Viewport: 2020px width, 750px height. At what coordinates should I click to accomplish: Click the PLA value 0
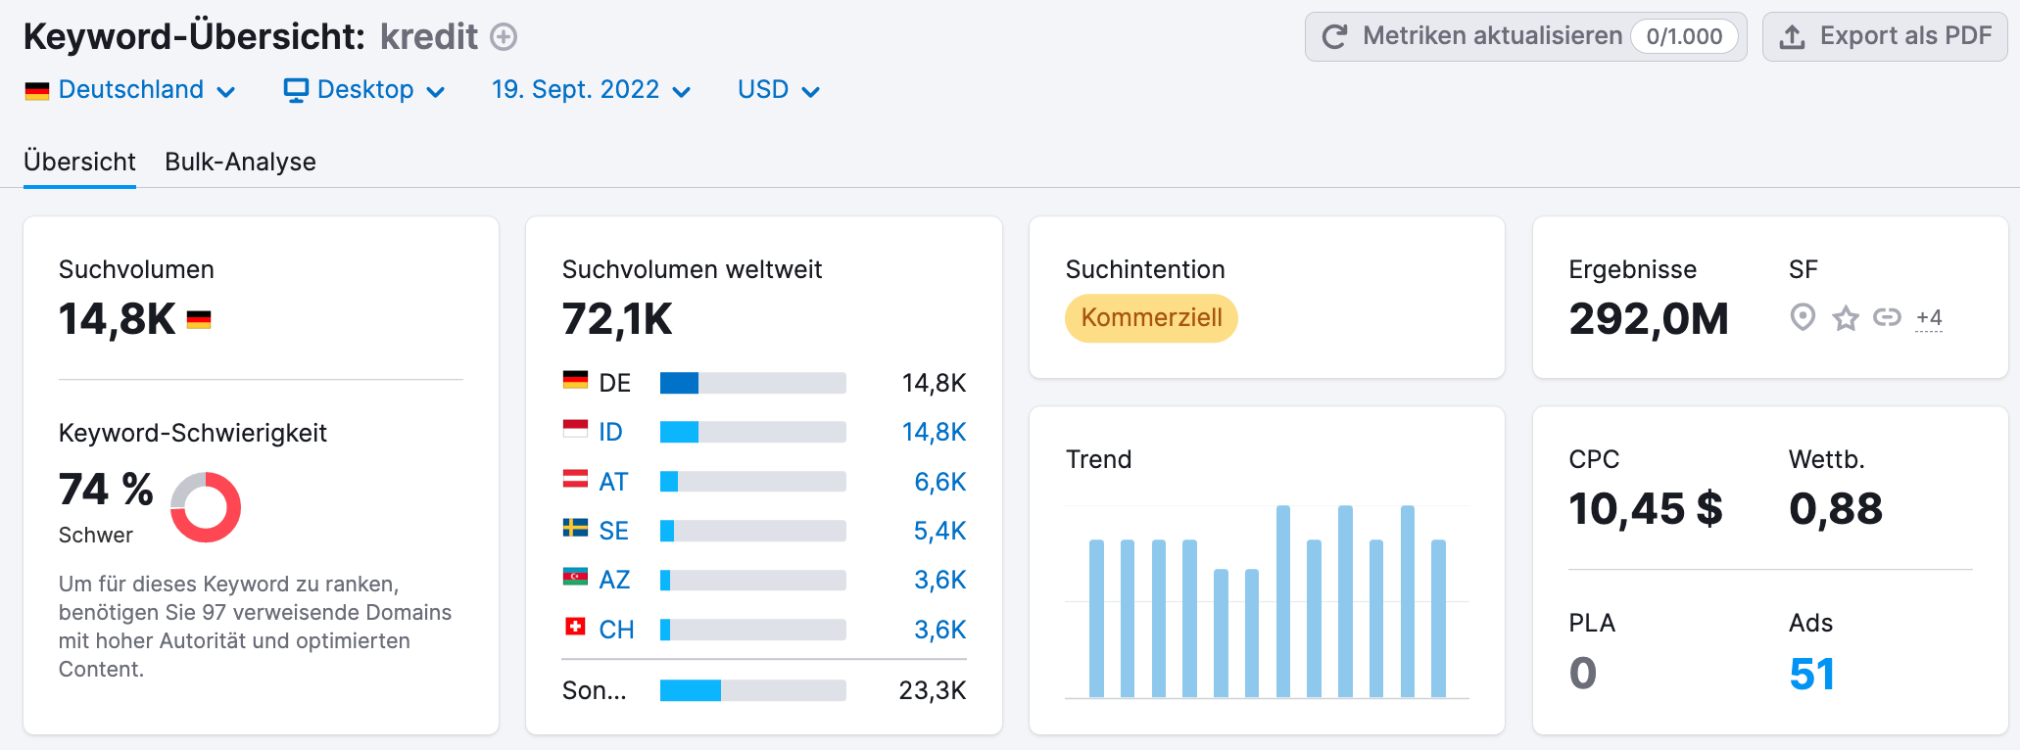(x=1583, y=674)
